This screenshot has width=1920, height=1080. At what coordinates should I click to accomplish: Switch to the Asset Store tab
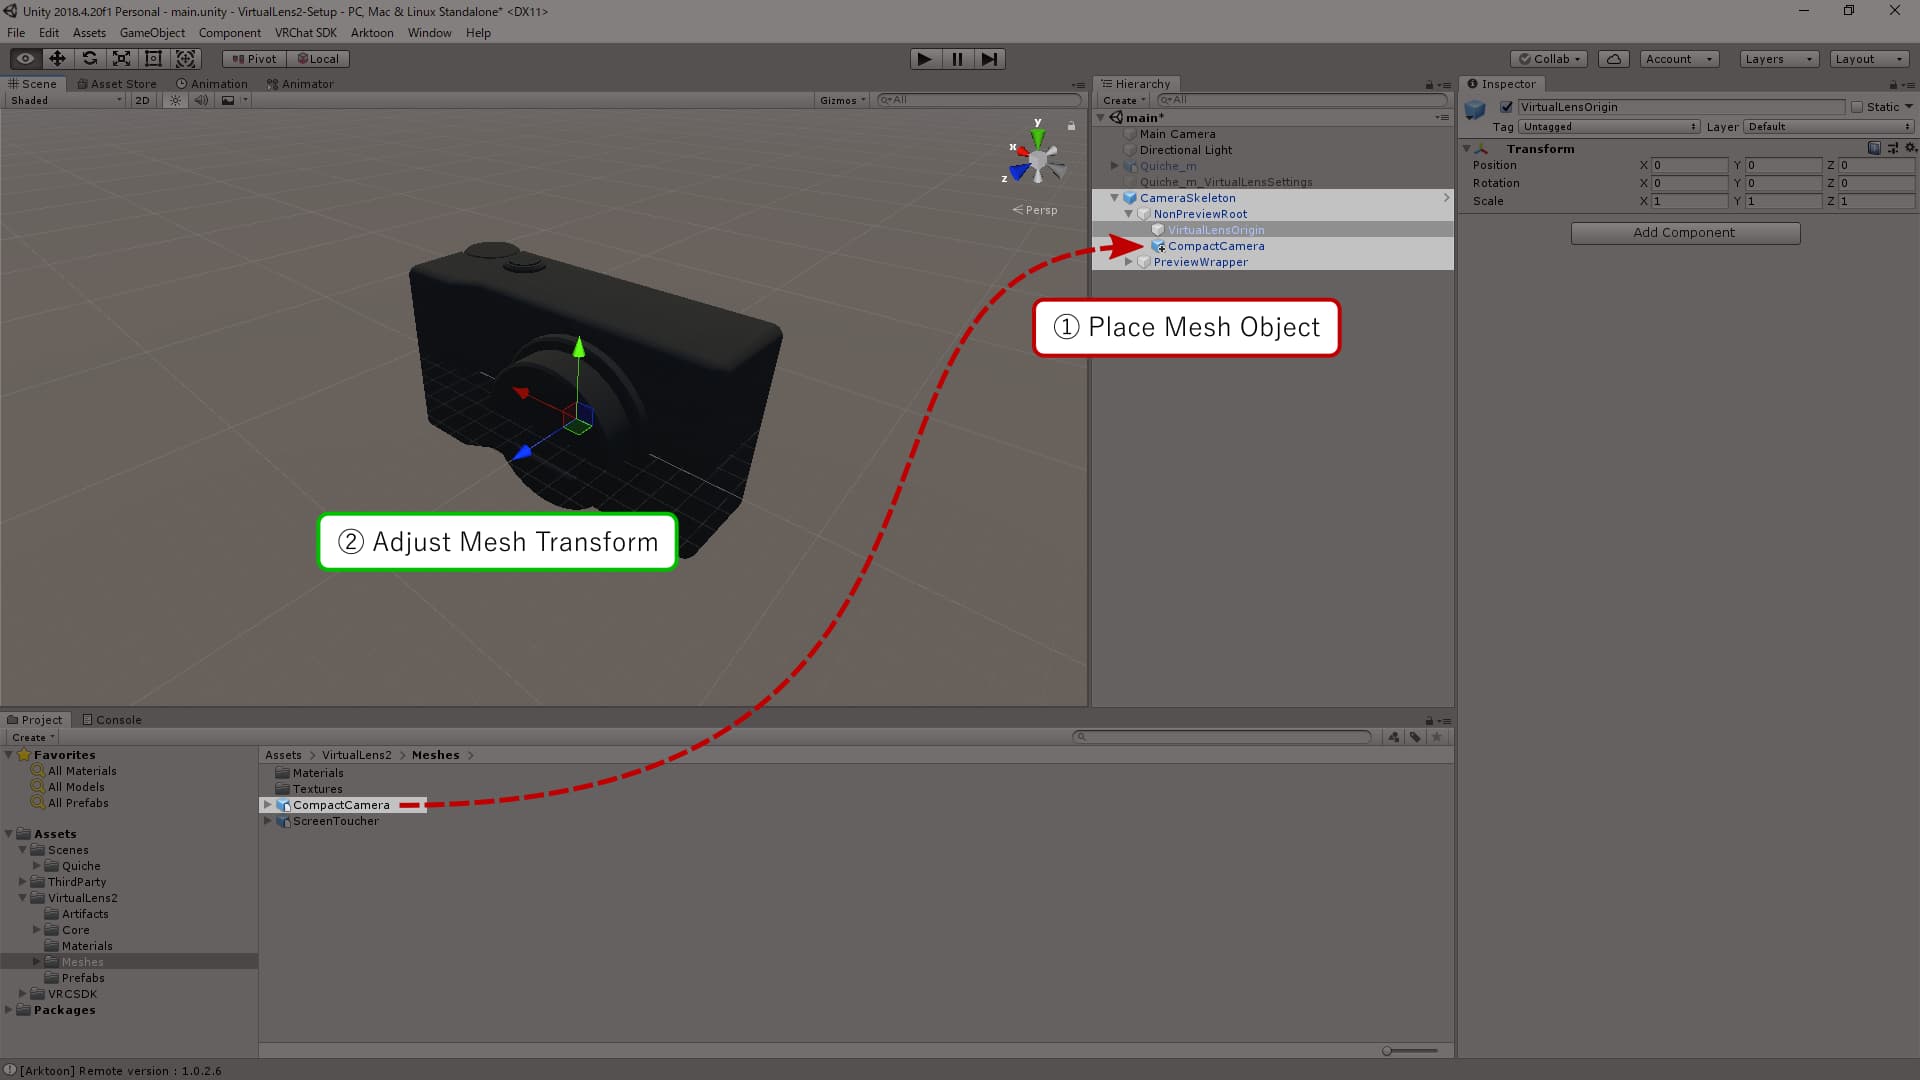point(117,84)
